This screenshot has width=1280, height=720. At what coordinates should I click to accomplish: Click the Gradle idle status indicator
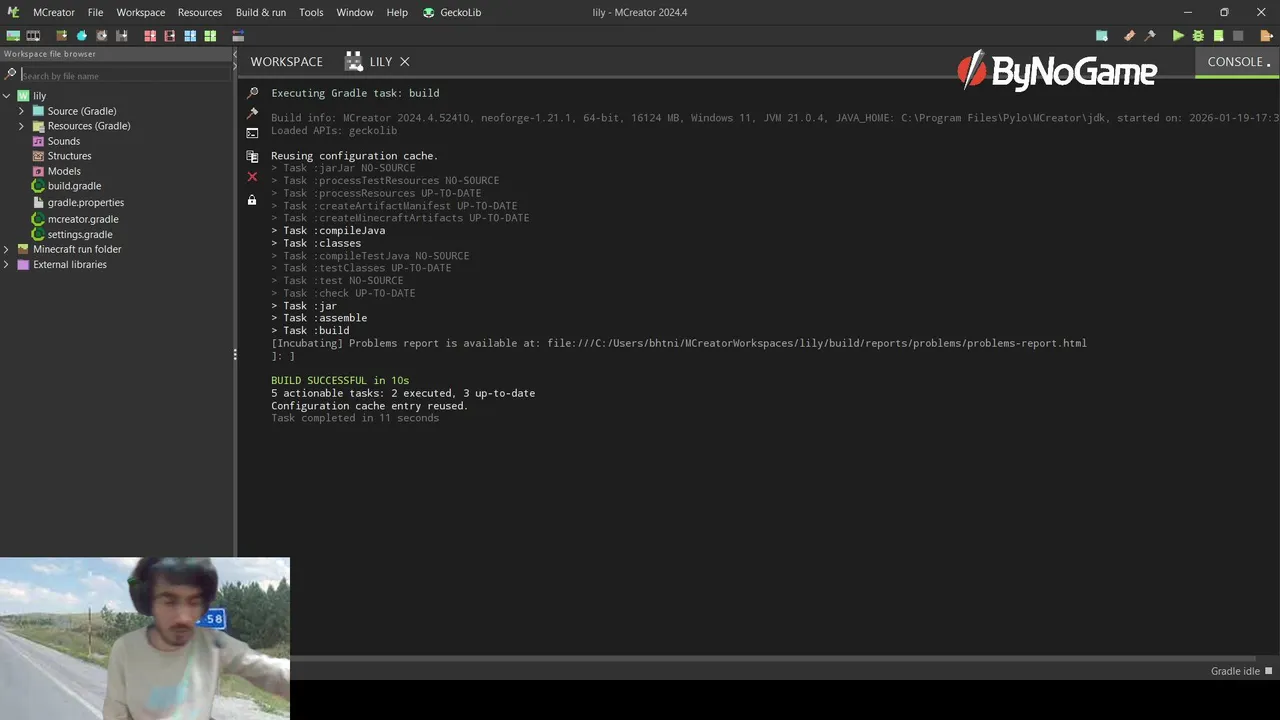tap(1241, 671)
